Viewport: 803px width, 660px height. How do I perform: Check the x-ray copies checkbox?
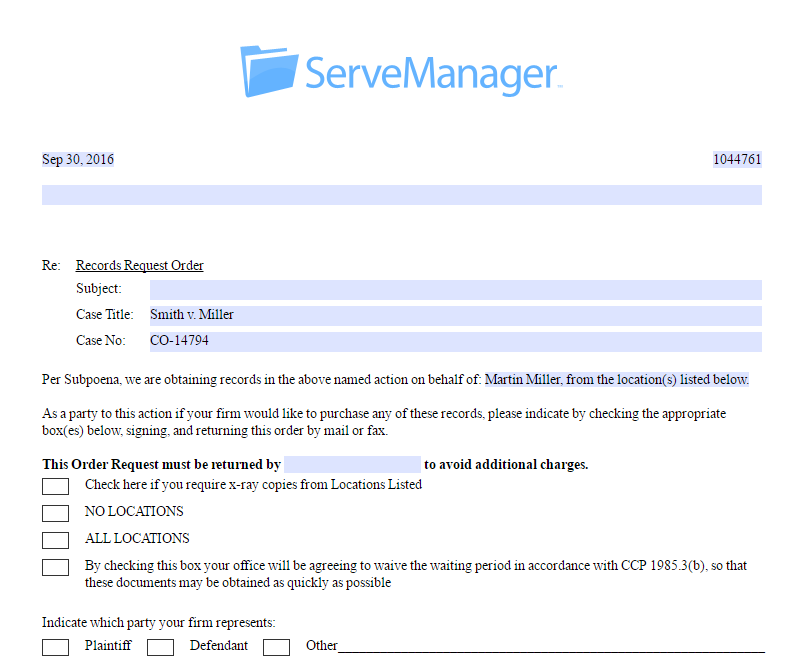[55, 486]
